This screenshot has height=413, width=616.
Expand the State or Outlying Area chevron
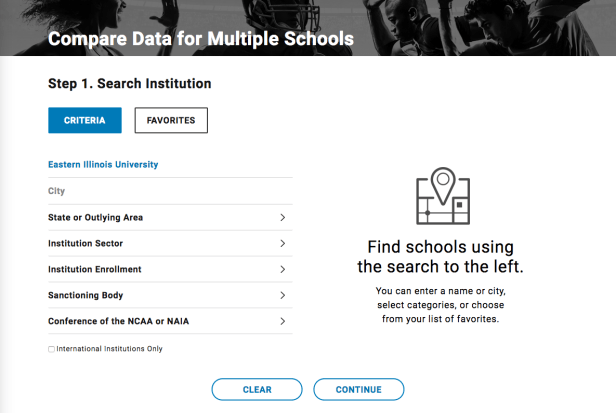(283, 217)
